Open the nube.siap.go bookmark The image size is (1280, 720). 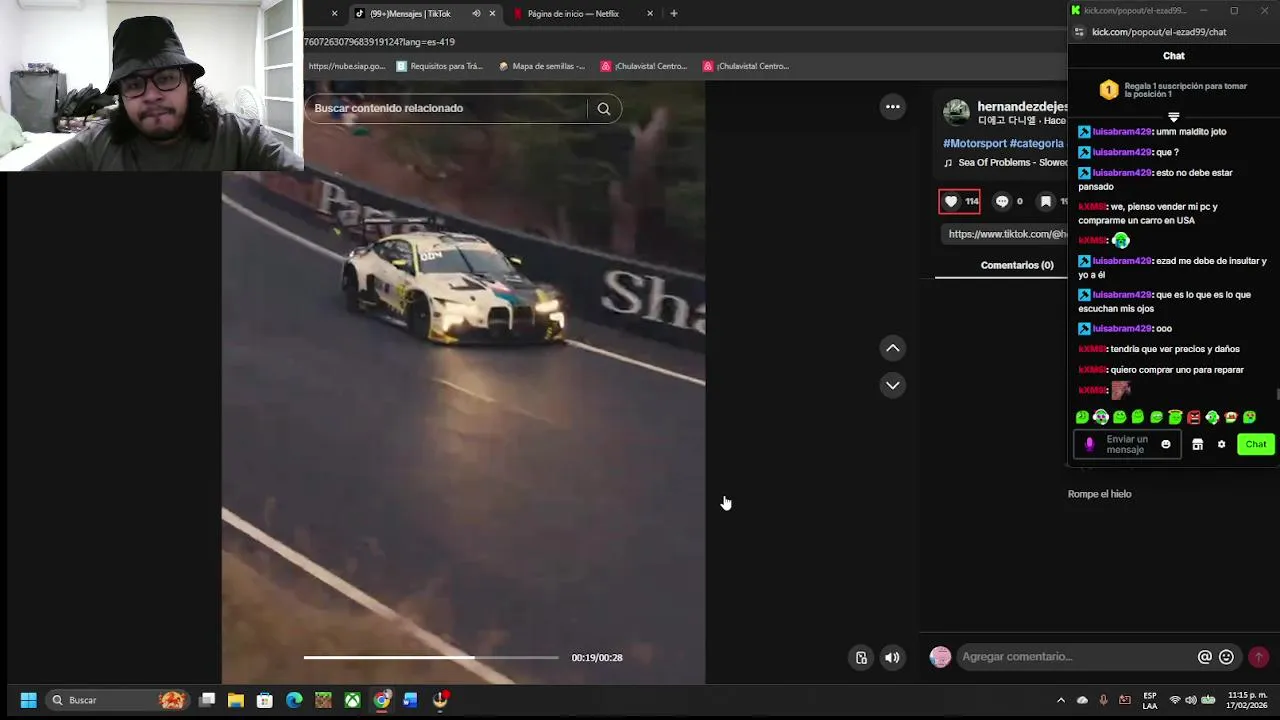[x=346, y=66]
